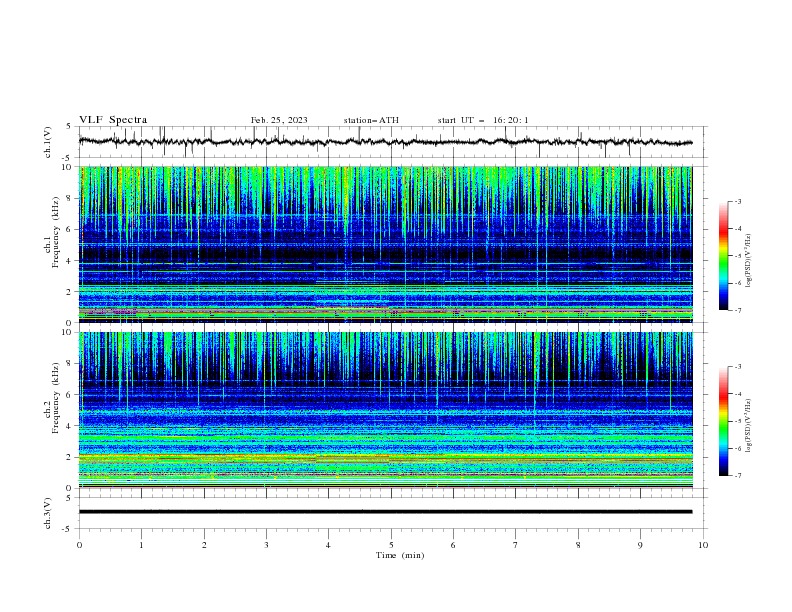
Task: Click the "-4" tick on ch.2 colorbar
Action: click(x=737, y=394)
